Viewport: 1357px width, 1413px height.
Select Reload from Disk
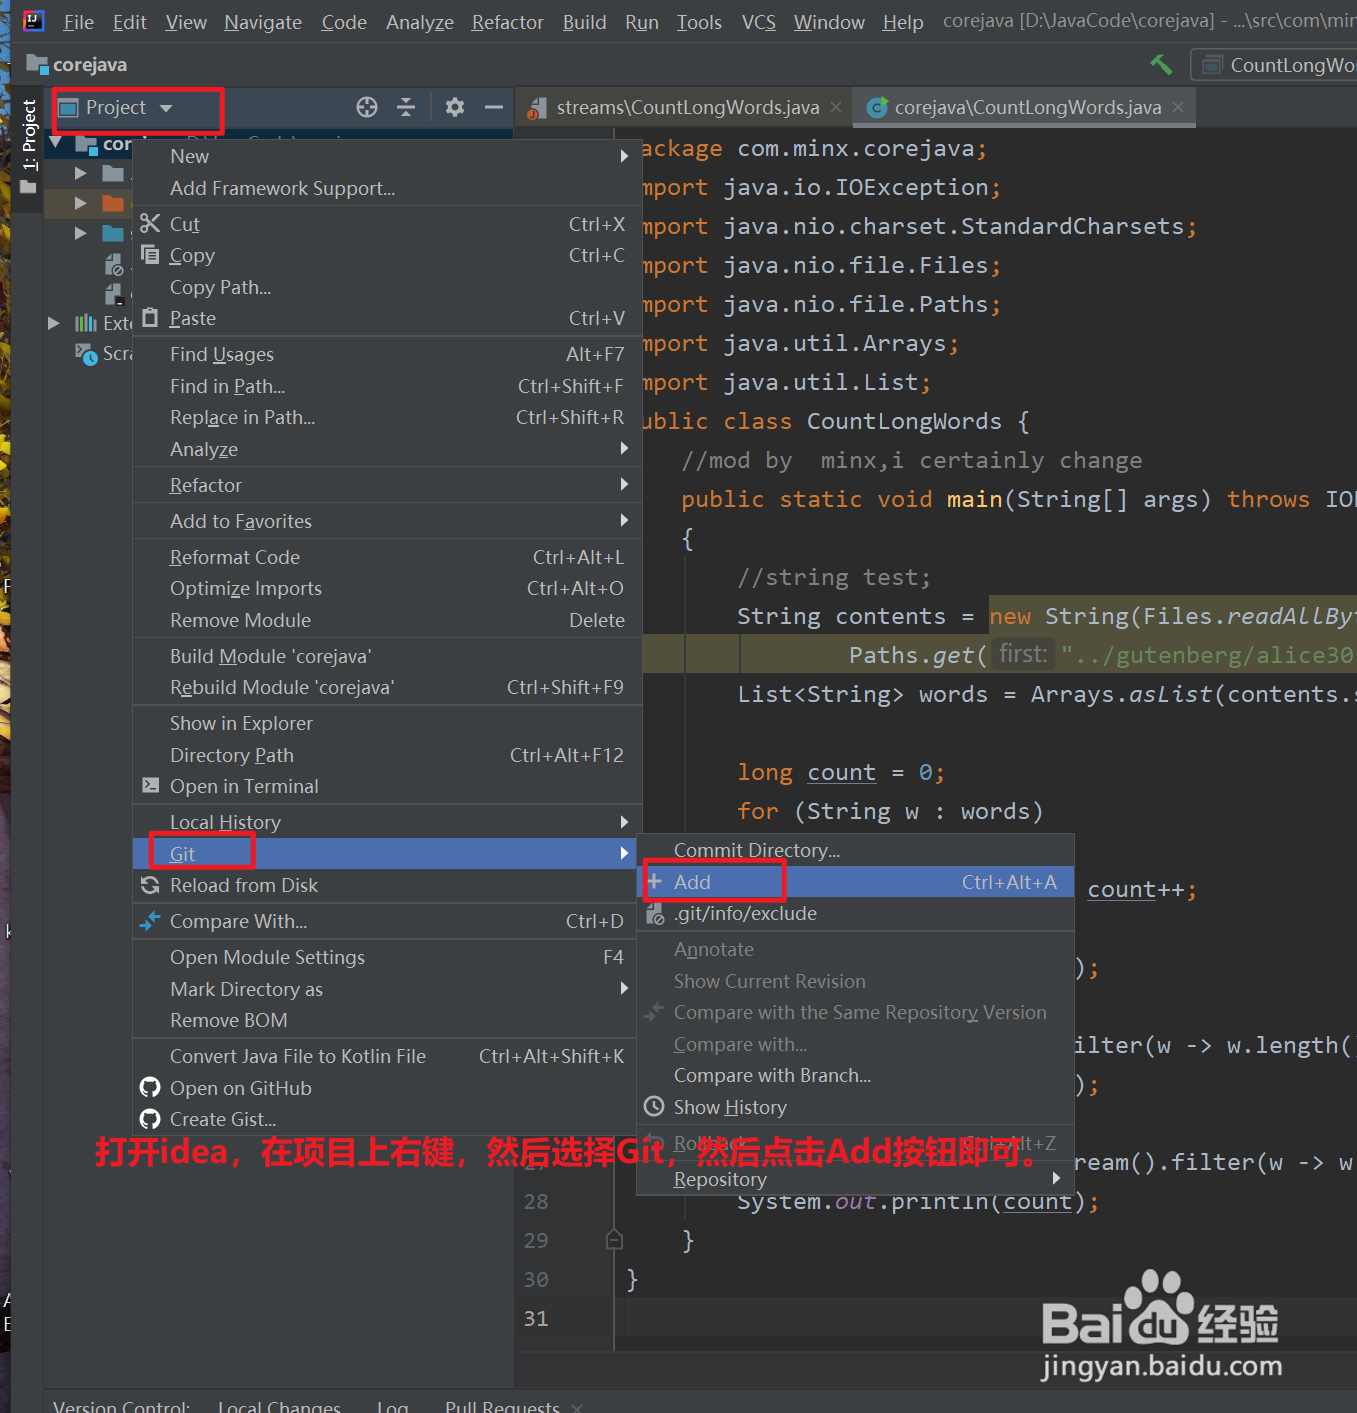pyautogui.click(x=387, y=885)
